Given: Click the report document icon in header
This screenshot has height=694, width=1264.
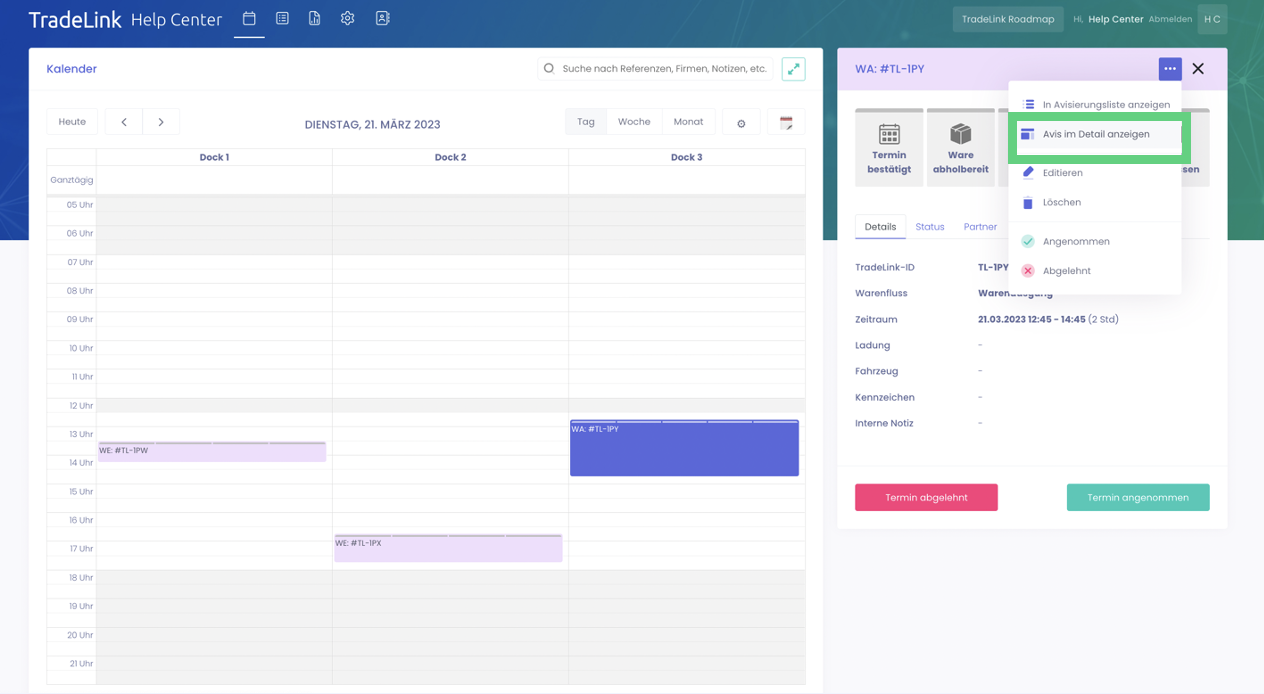Looking at the screenshot, I should click(x=314, y=19).
